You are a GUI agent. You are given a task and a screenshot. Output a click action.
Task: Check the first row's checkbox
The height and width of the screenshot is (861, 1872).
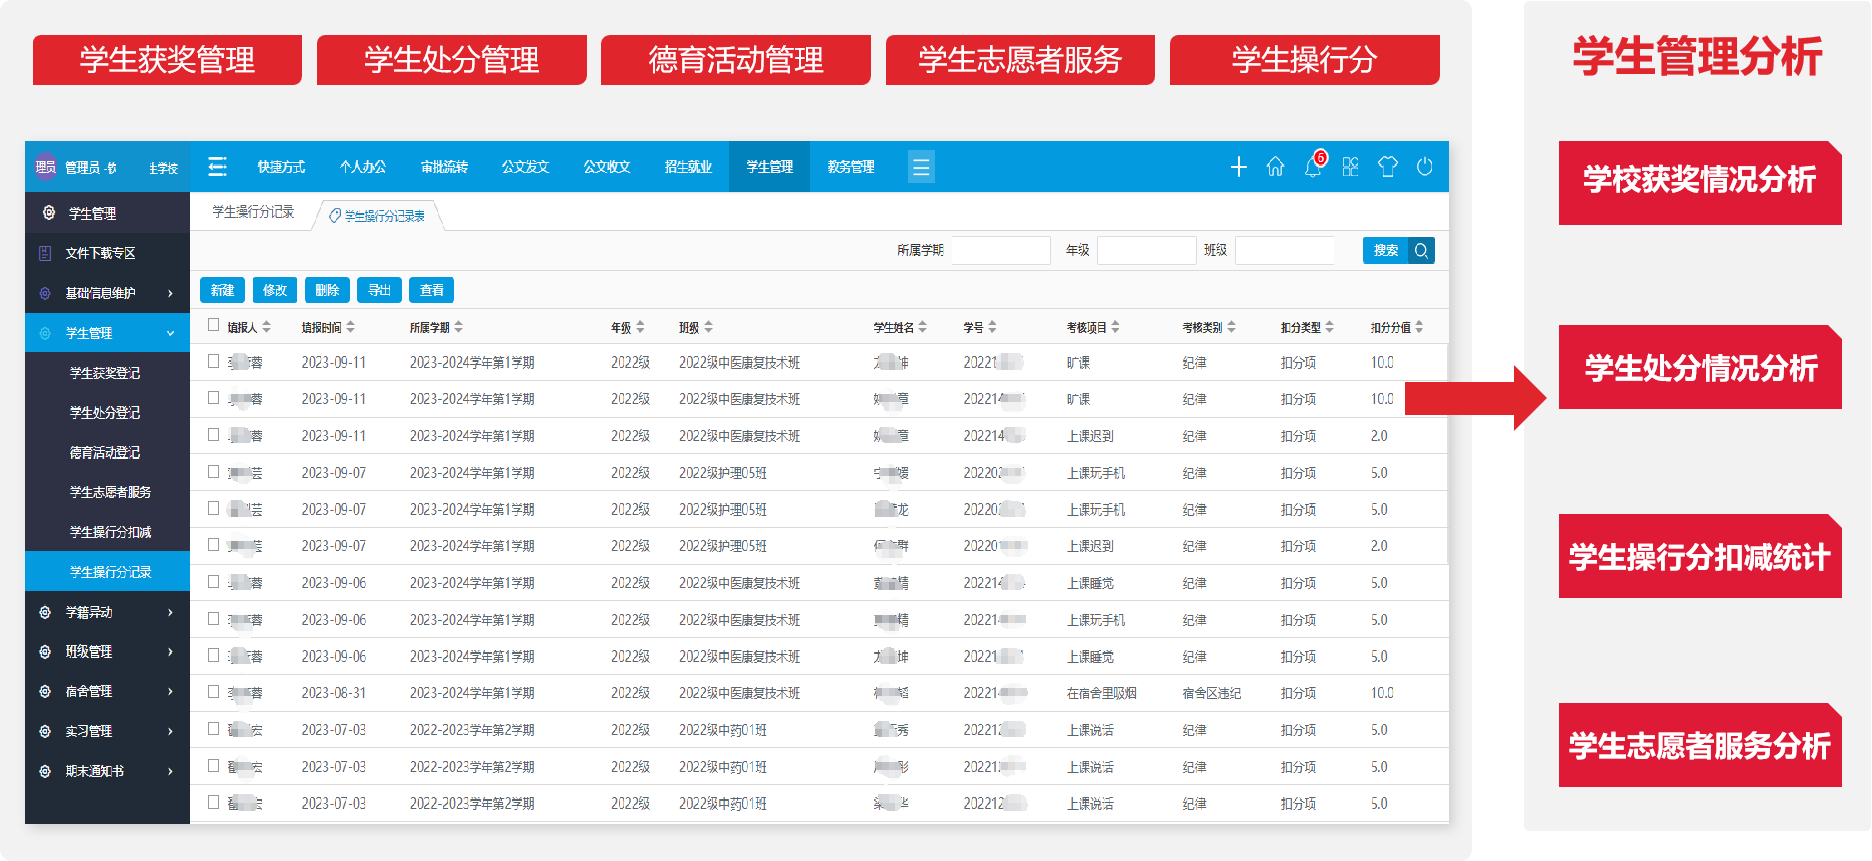coord(213,361)
